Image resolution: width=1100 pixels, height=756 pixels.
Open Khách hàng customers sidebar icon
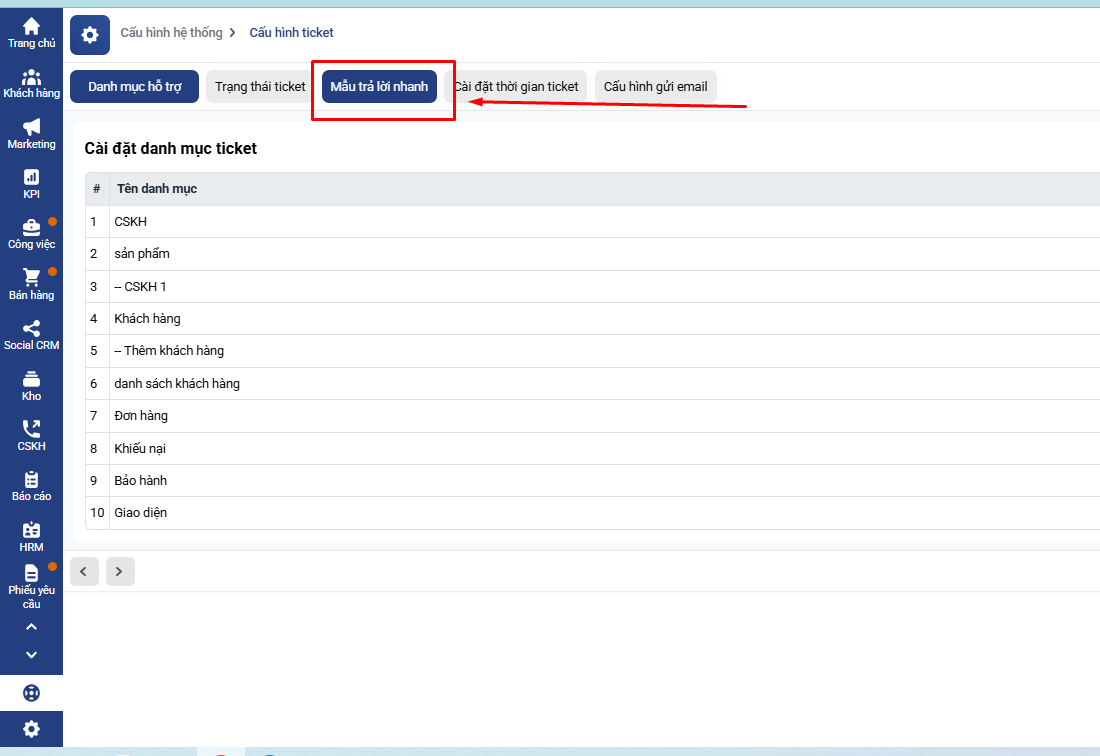[x=31, y=78]
